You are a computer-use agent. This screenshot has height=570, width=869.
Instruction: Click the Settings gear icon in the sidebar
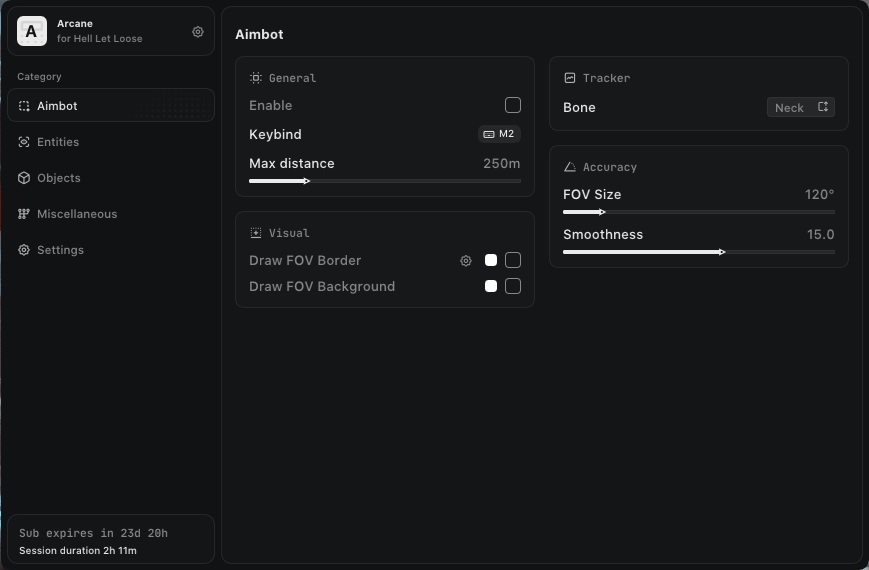click(24, 250)
